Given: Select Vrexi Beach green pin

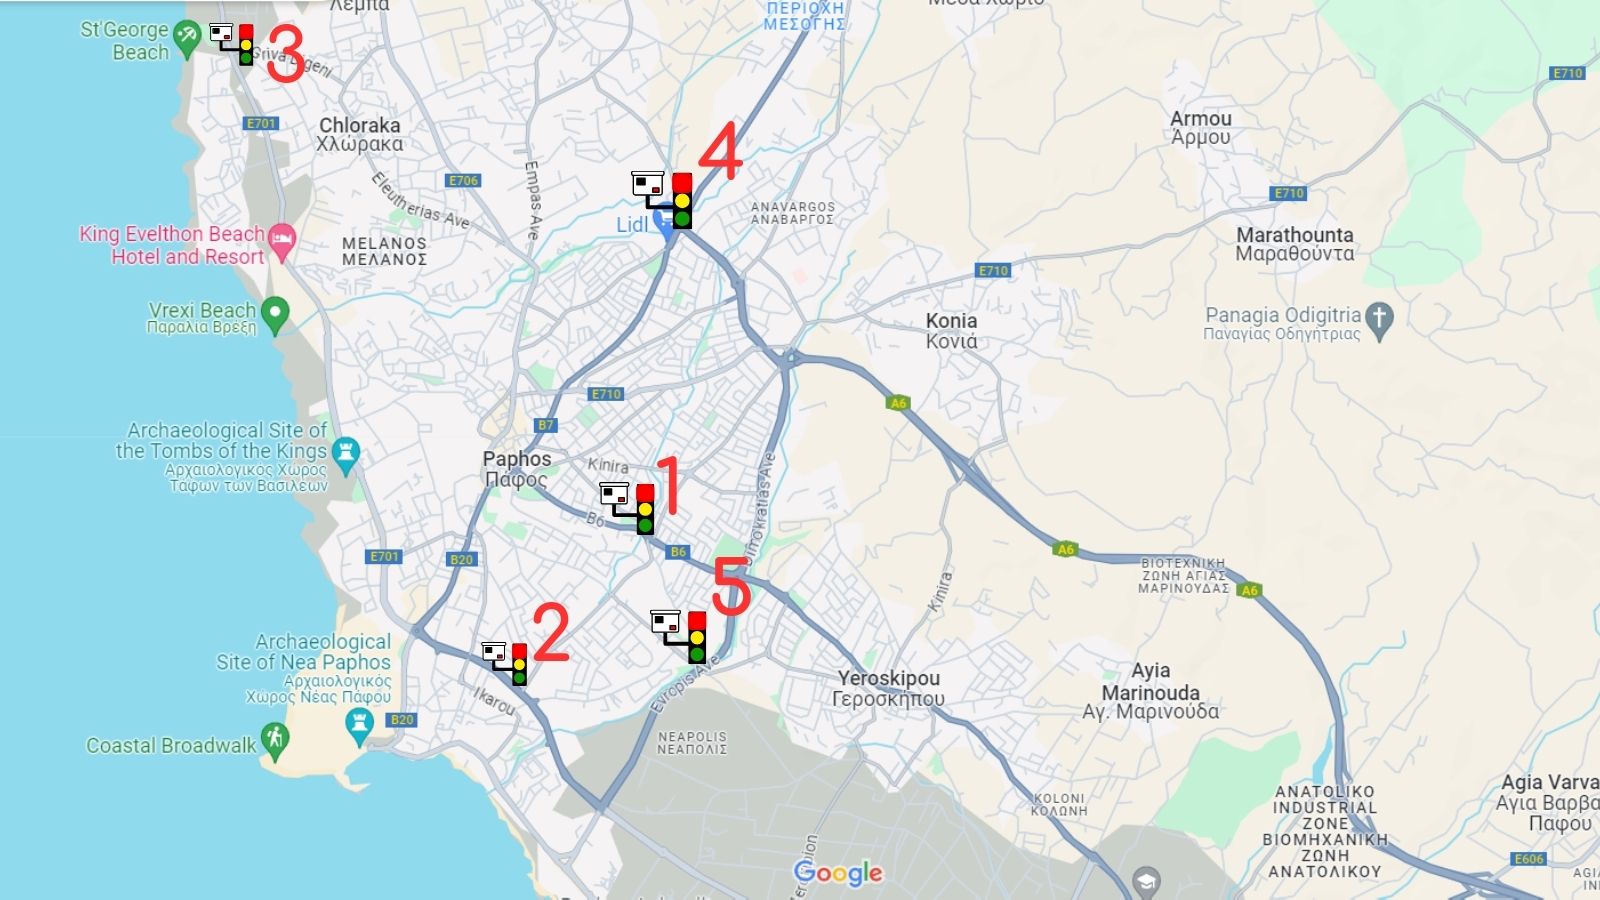Looking at the screenshot, I should coord(275,315).
